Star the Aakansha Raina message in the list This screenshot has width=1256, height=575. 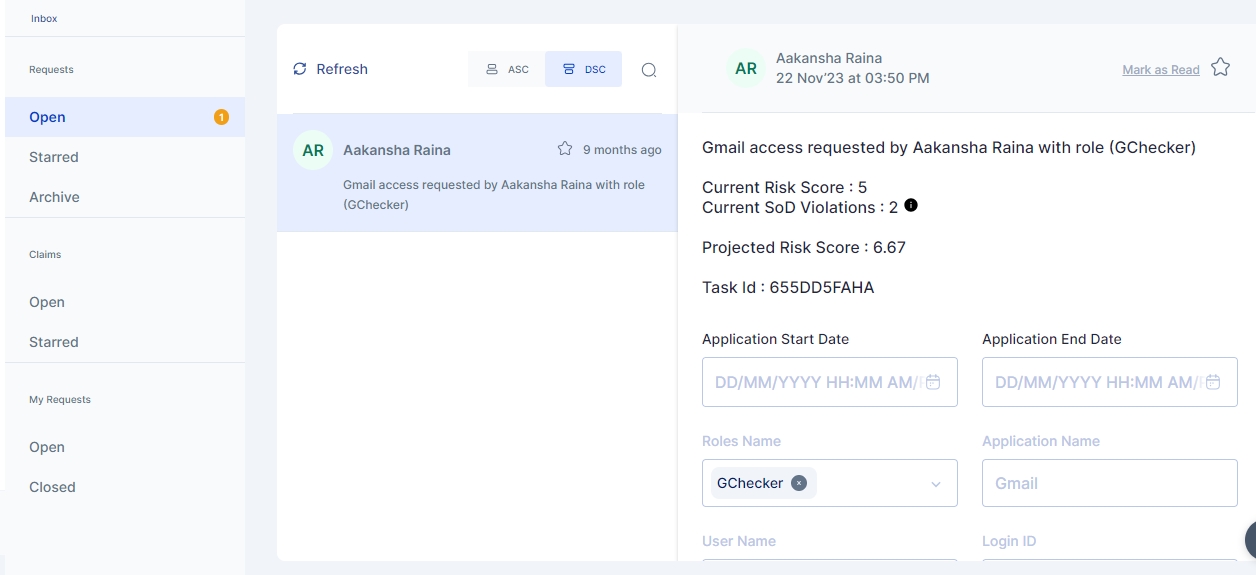[x=565, y=149]
